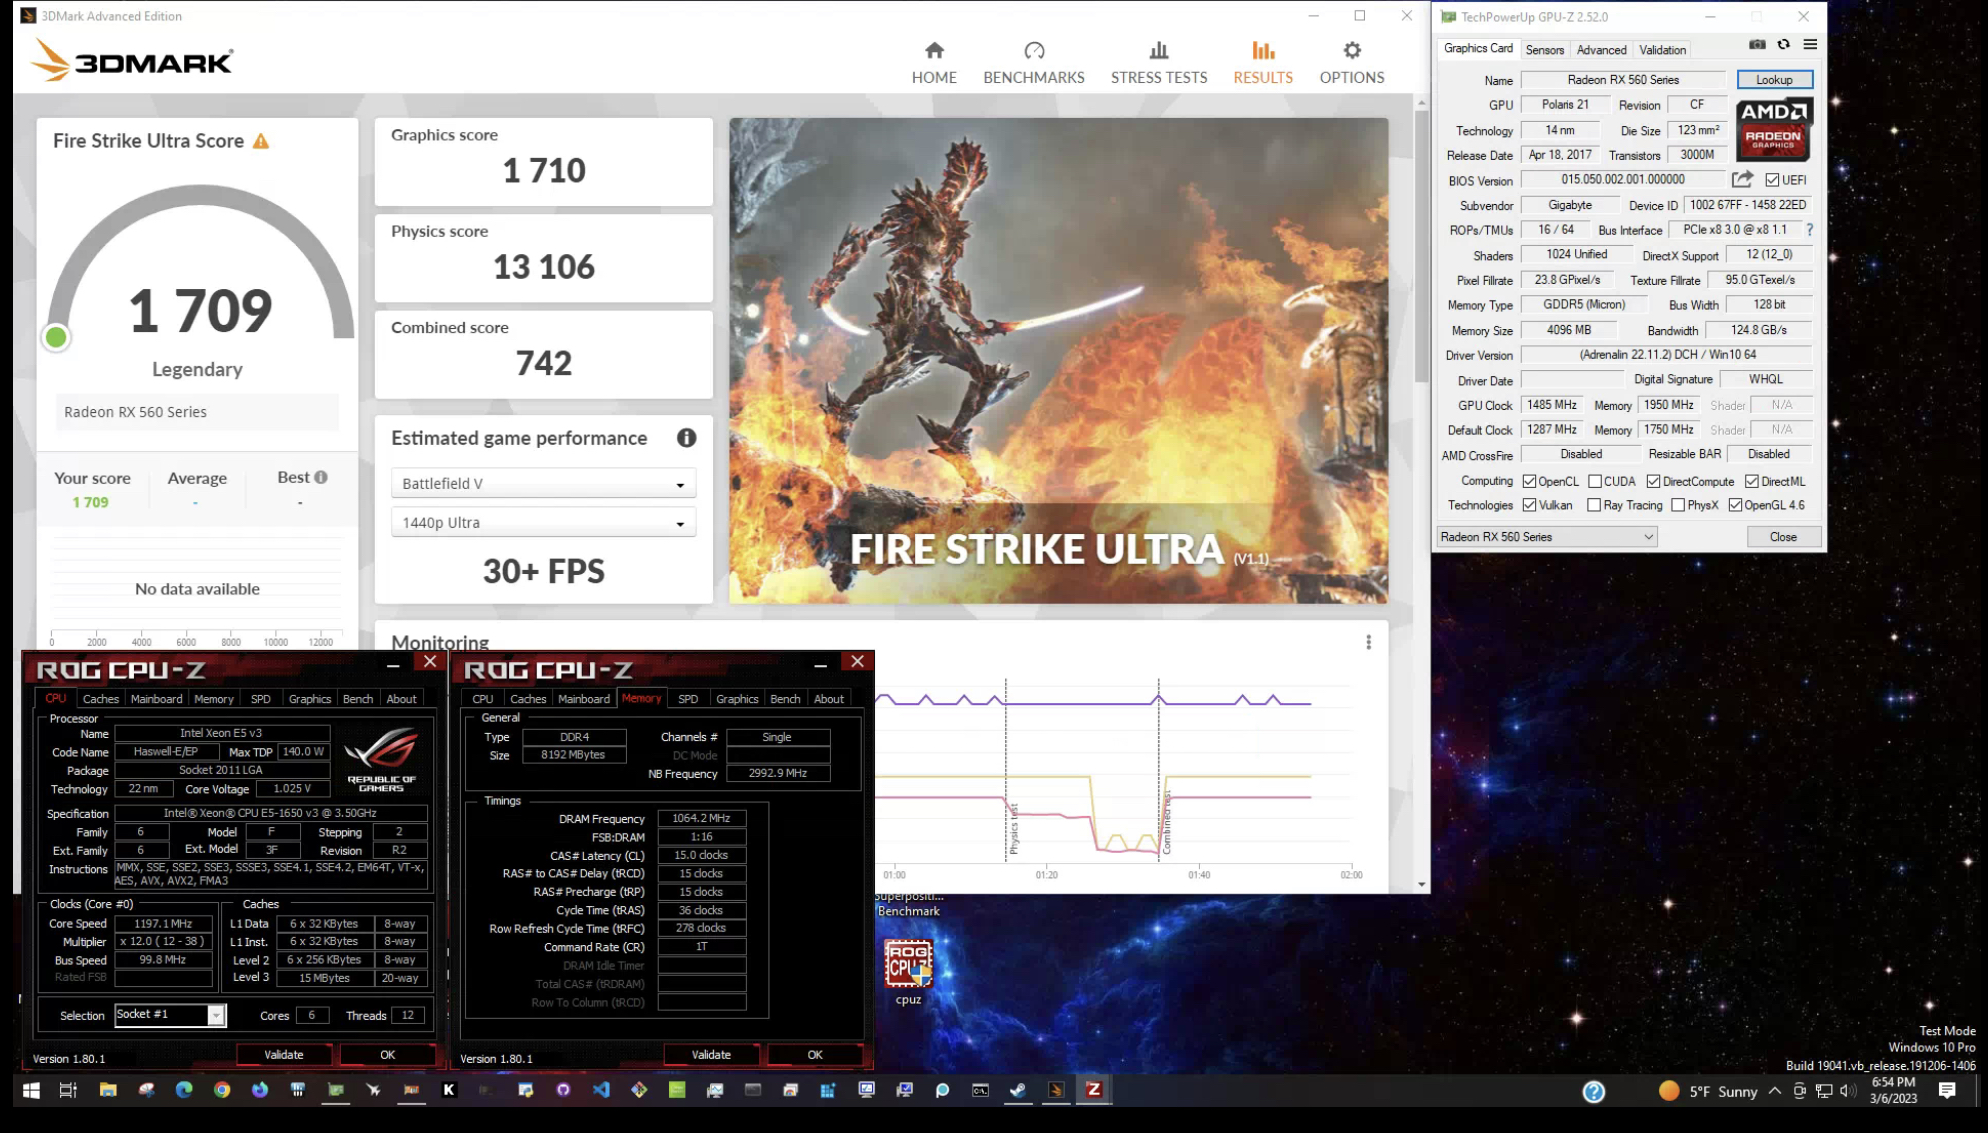
Task: Open the Bench tab in right CPU-Z window
Action: [x=785, y=699]
